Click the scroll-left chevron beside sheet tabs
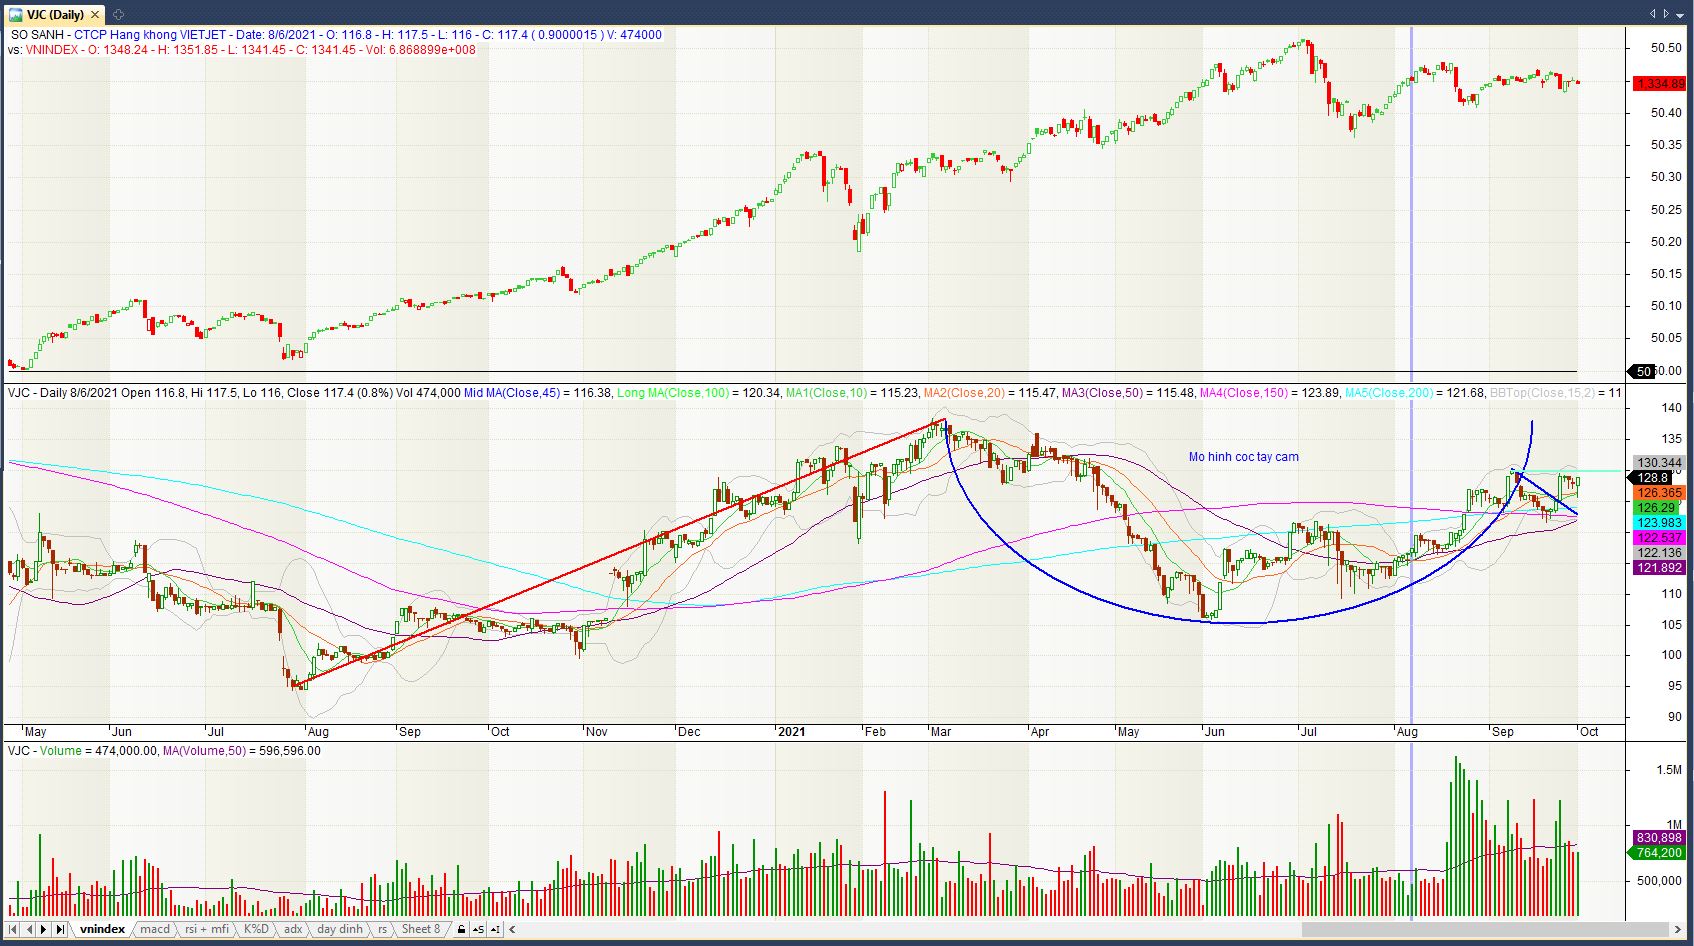The image size is (1694, 946). [x=513, y=929]
